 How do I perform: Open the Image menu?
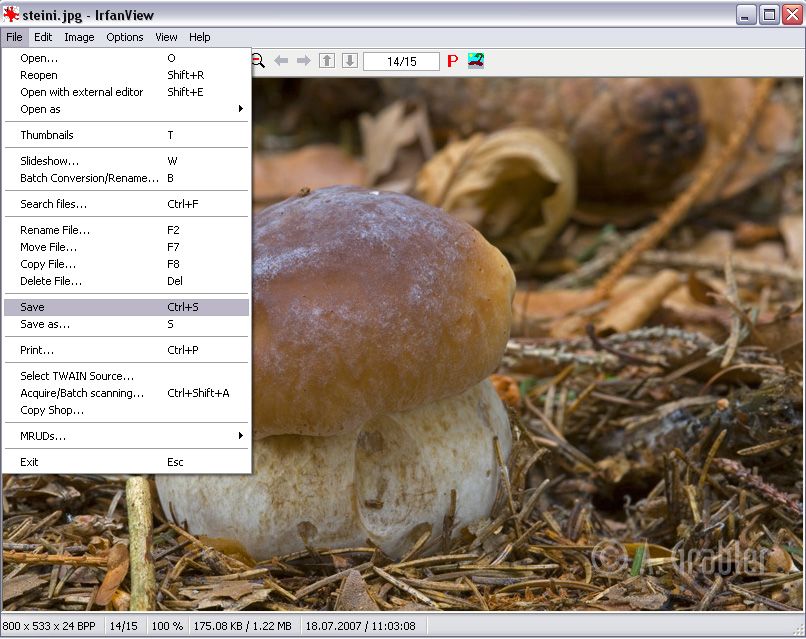79,37
